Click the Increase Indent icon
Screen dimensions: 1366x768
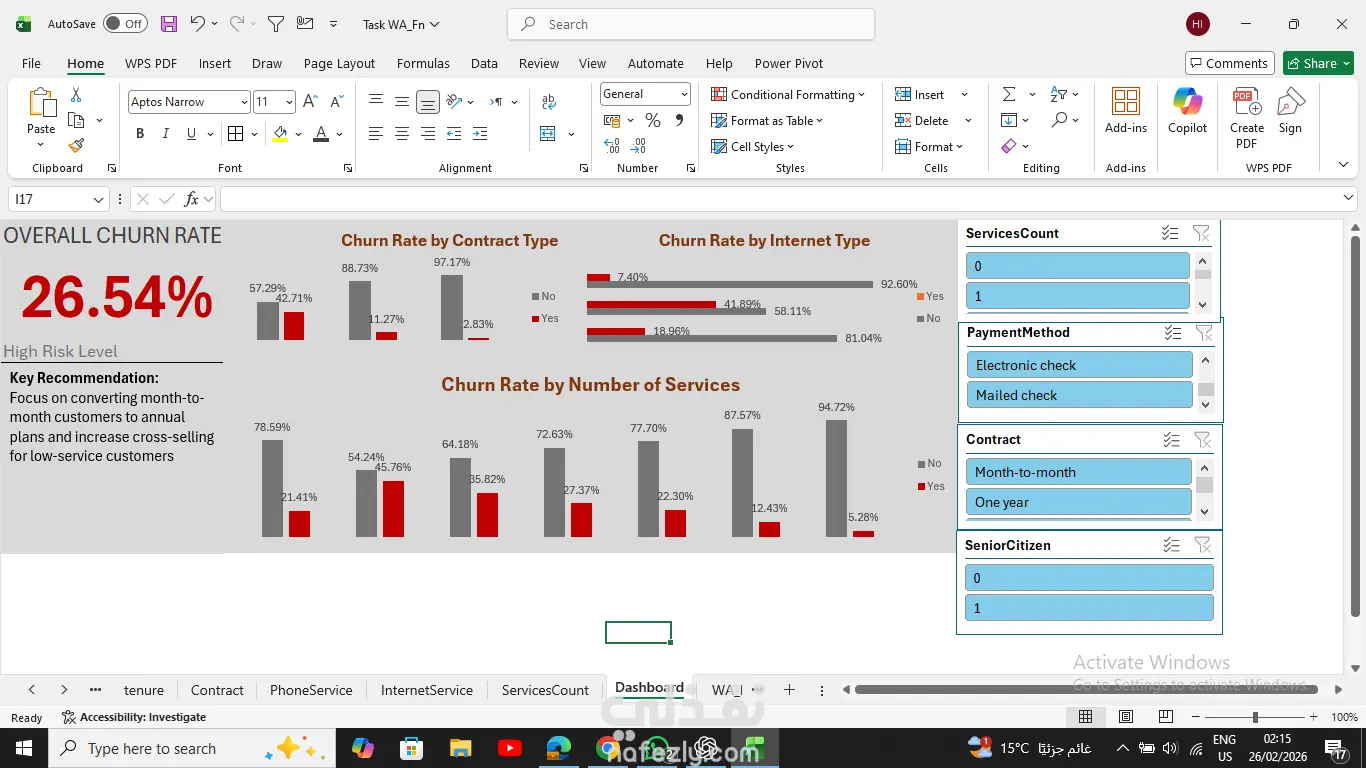click(x=480, y=134)
